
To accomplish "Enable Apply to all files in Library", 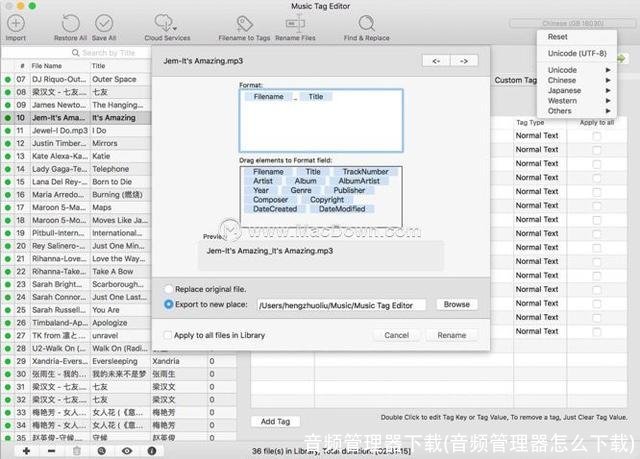I will point(168,335).
